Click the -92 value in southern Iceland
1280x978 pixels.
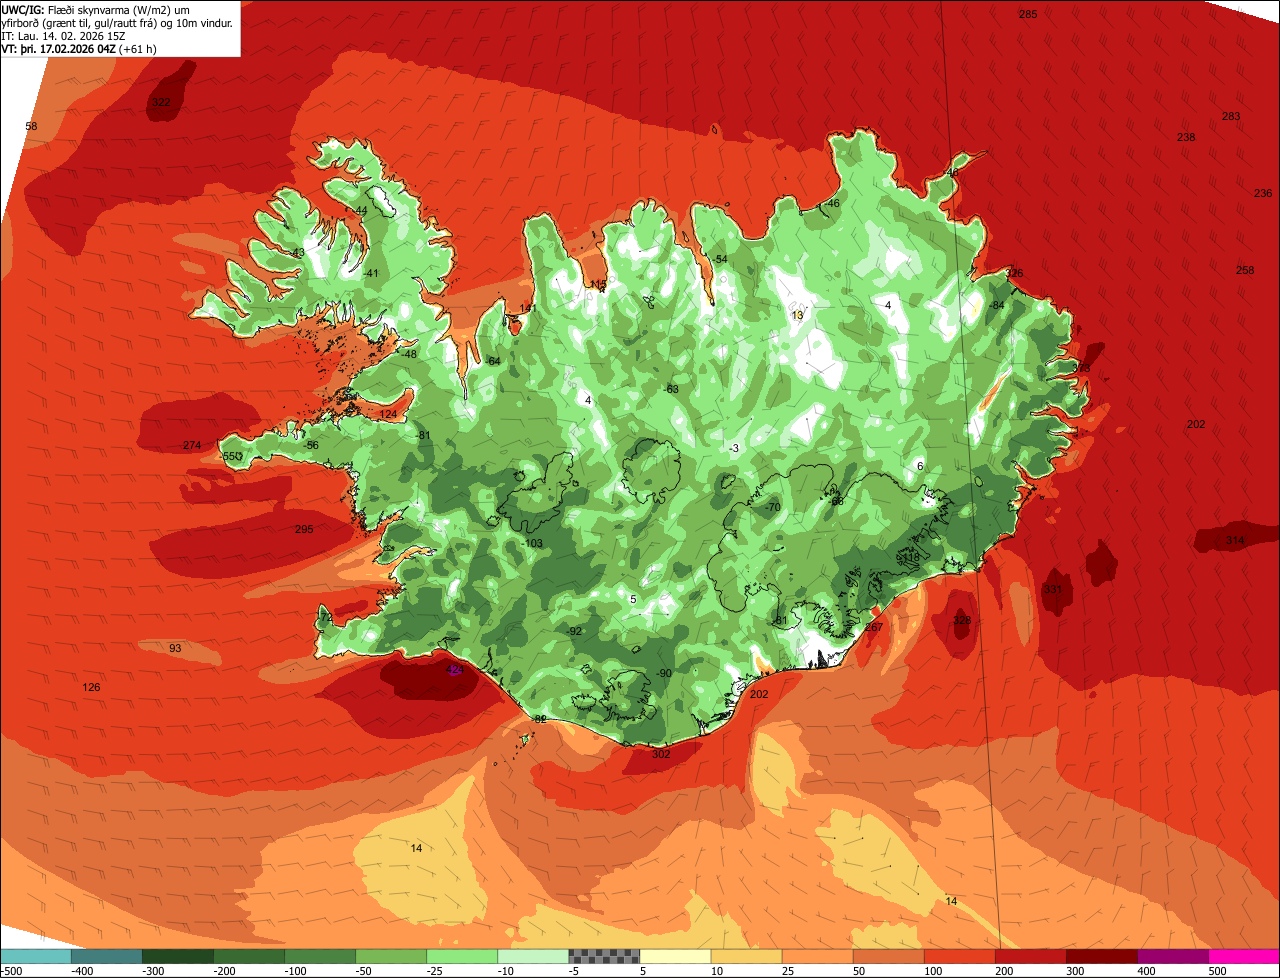point(574,632)
